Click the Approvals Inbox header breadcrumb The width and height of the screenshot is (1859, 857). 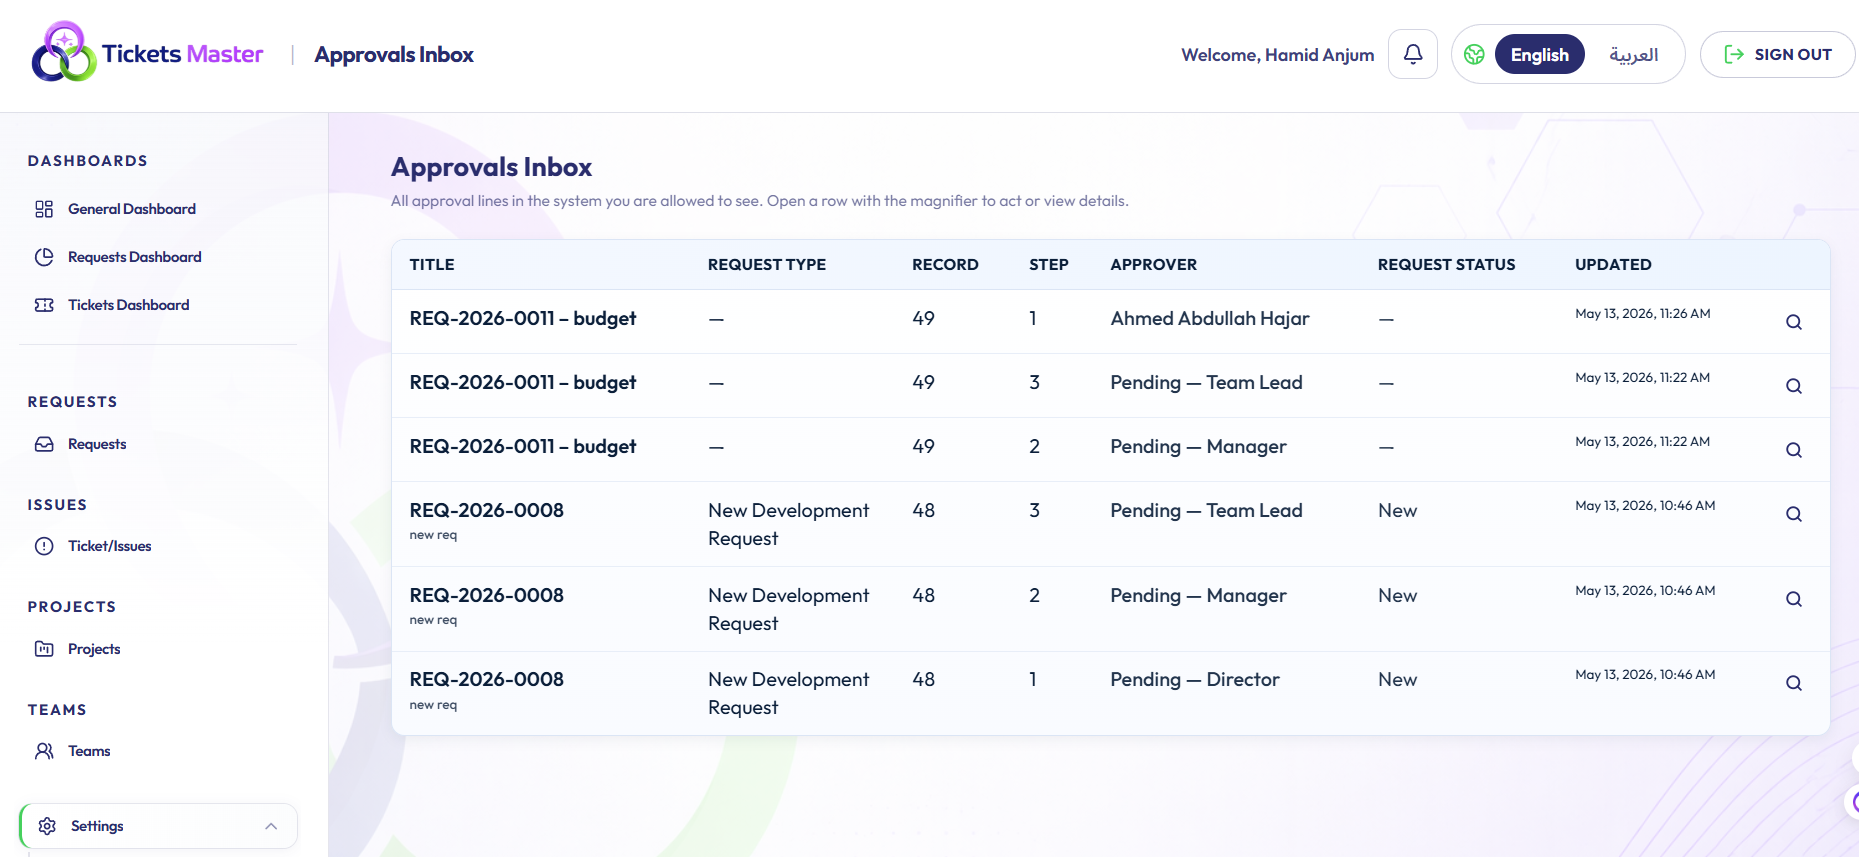click(394, 55)
